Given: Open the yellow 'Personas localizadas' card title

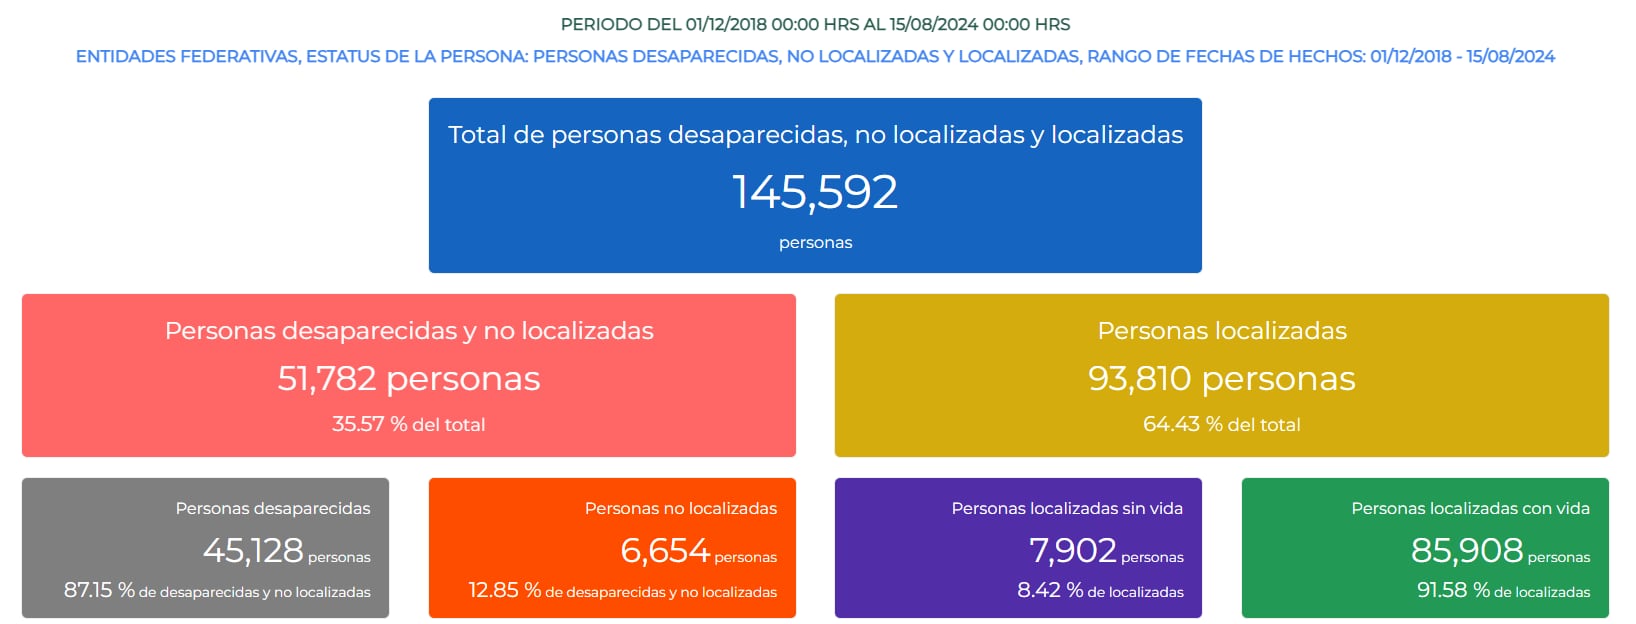Looking at the screenshot, I should [1221, 331].
